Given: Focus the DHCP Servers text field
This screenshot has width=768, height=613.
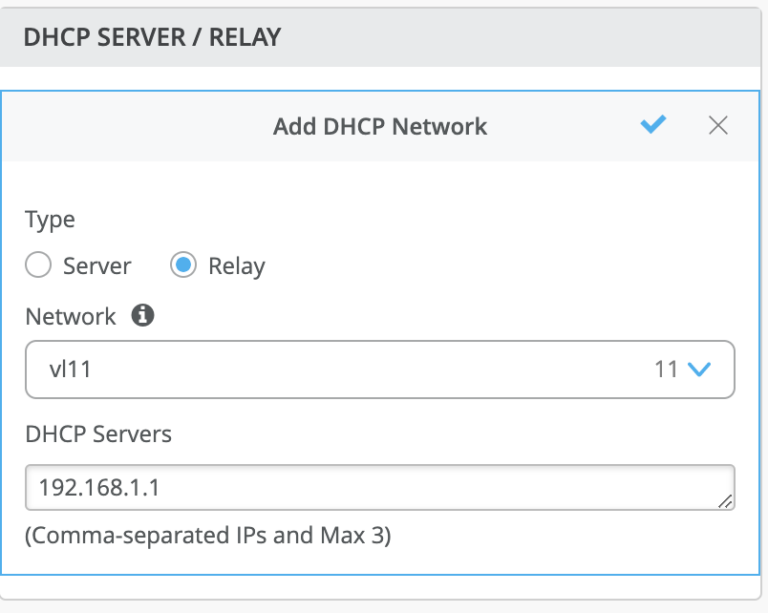Looking at the screenshot, I should click(x=380, y=487).
